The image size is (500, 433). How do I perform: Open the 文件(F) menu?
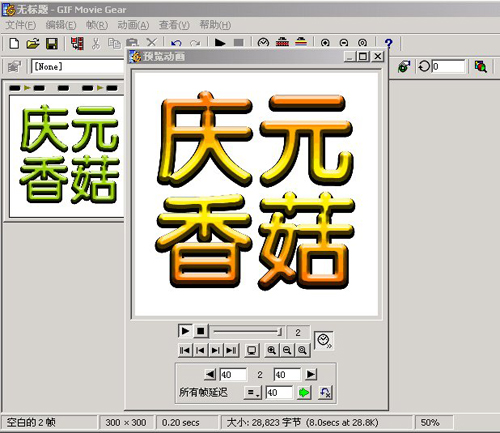pos(21,25)
